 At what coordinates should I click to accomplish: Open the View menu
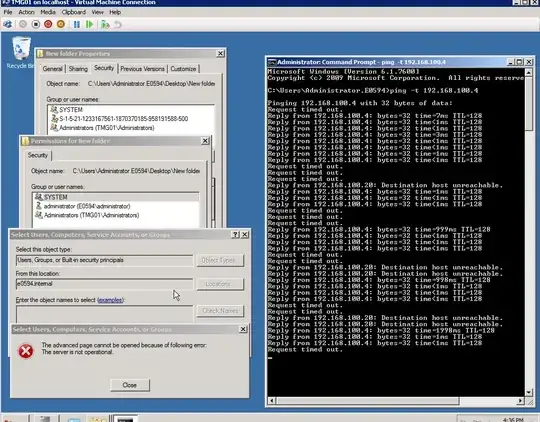pos(97,12)
